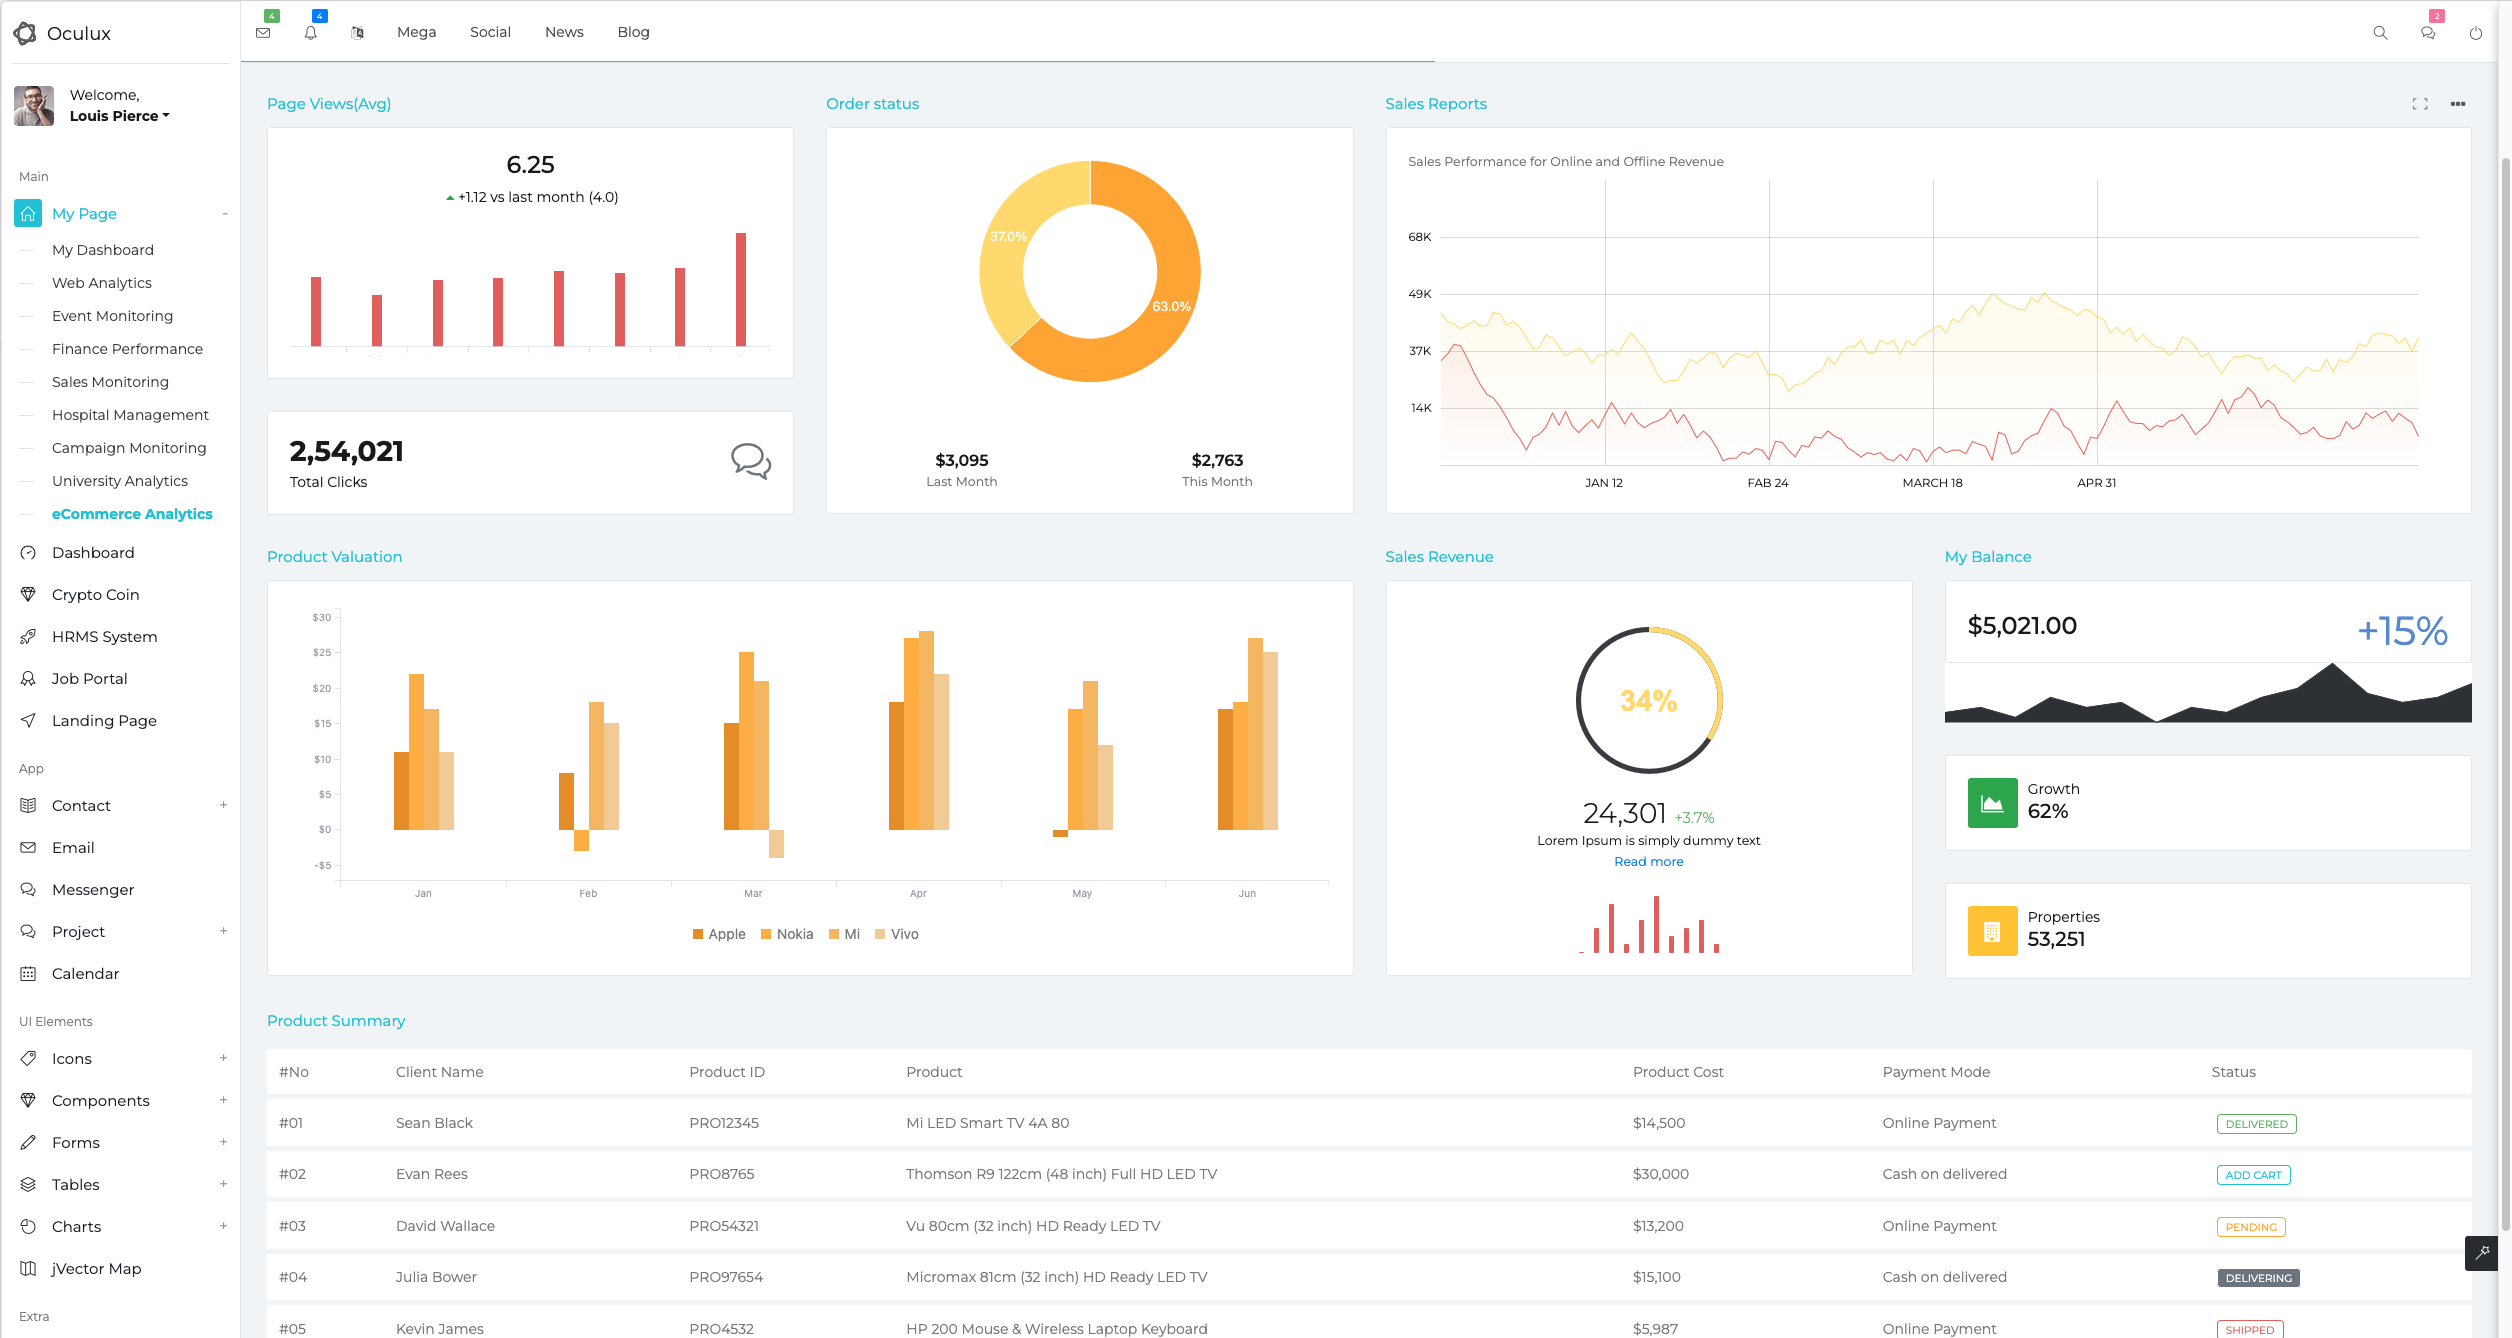The image size is (2512, 1338).
Task: Click the PENDING badge for David Wallace
Action: (2251, 1227)
